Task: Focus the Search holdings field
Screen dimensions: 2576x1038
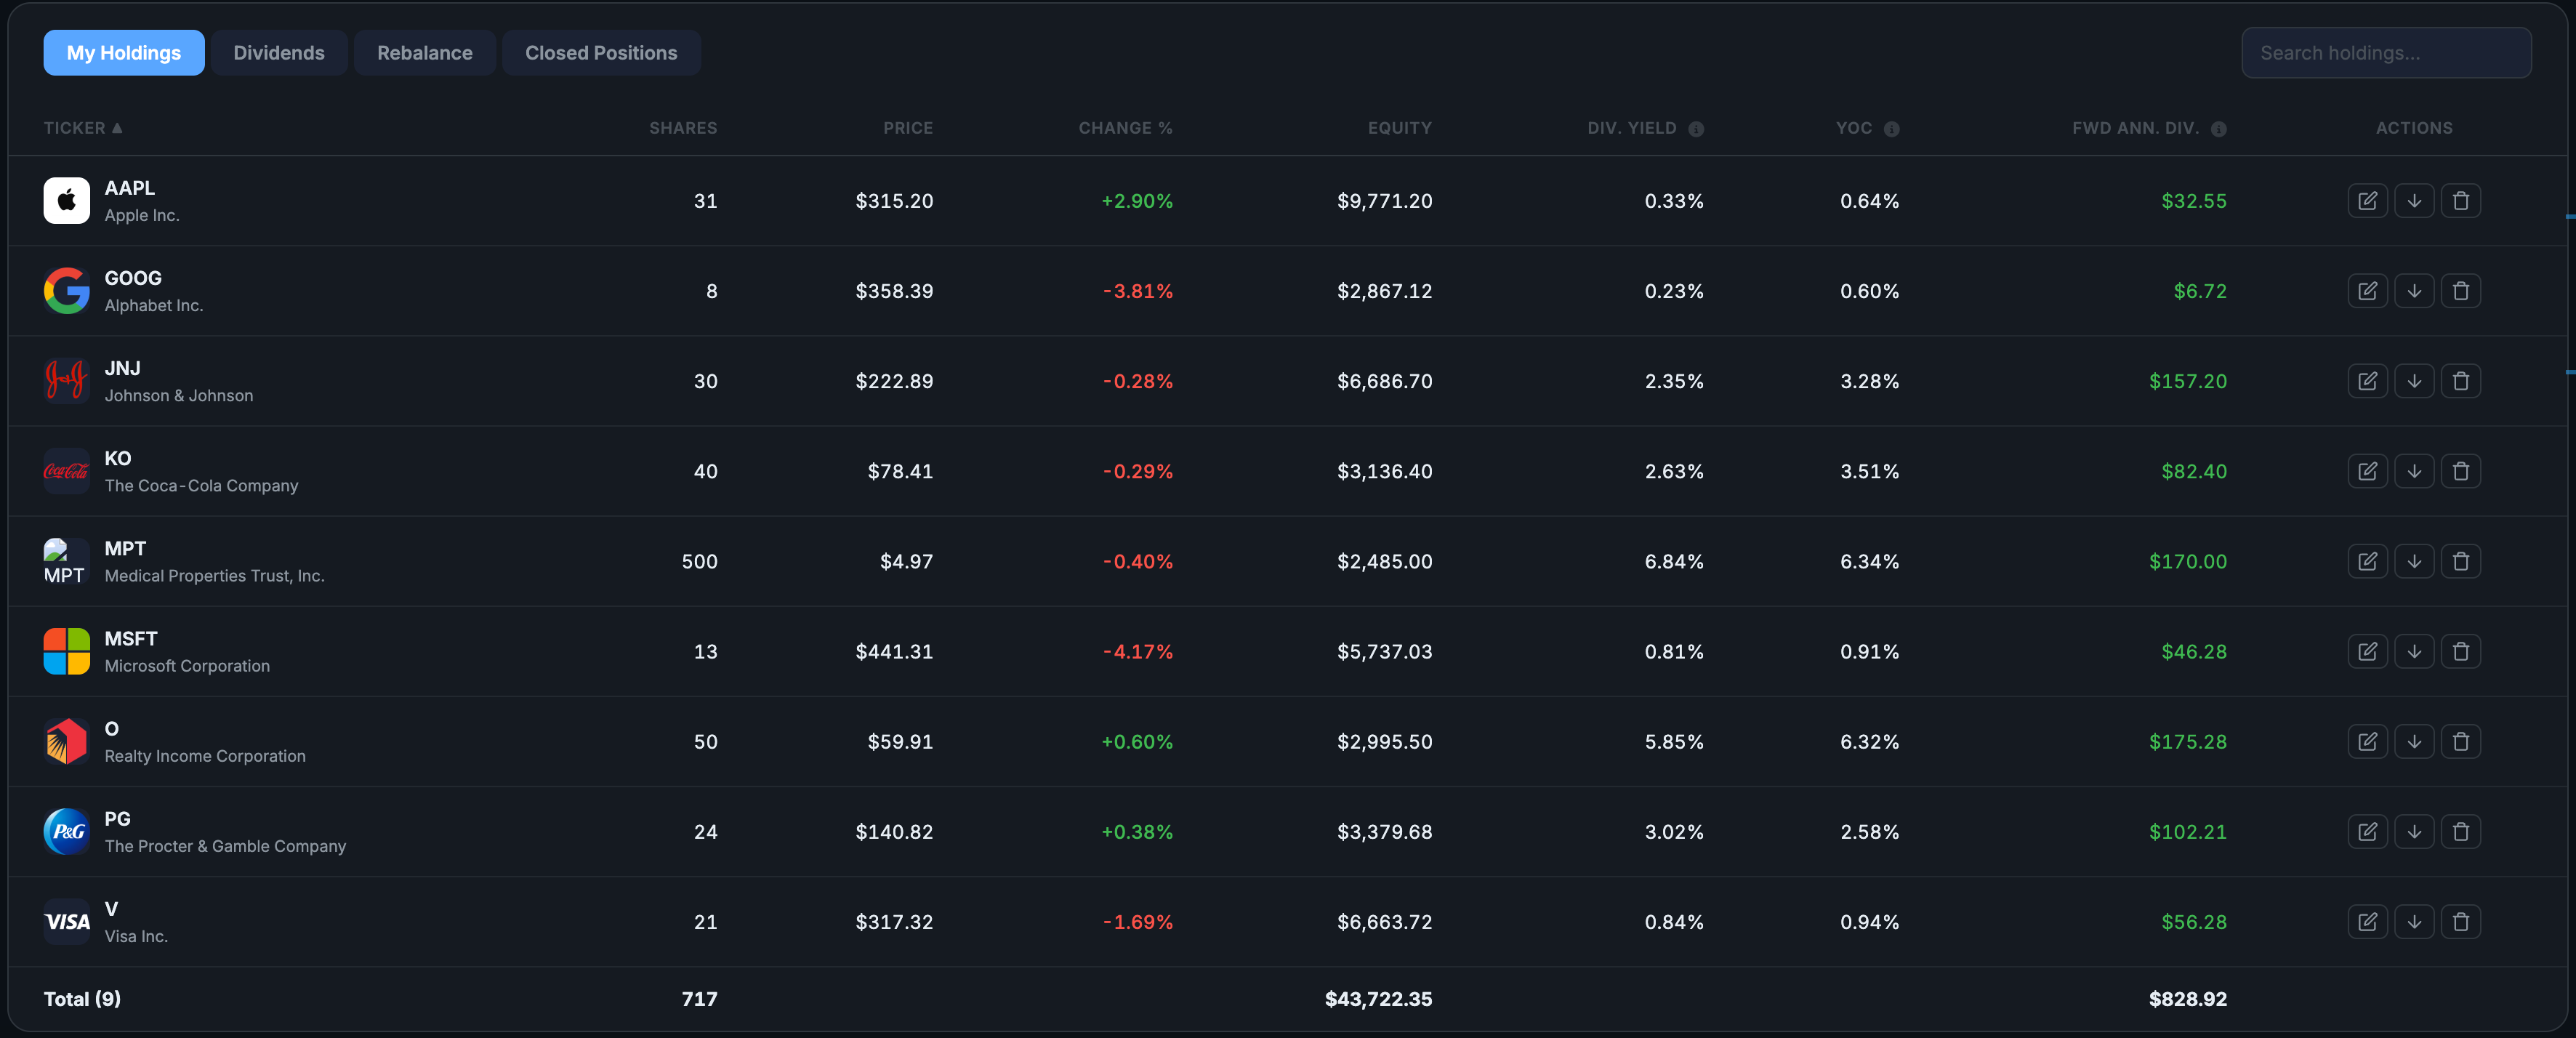Action: [2386, 53]
